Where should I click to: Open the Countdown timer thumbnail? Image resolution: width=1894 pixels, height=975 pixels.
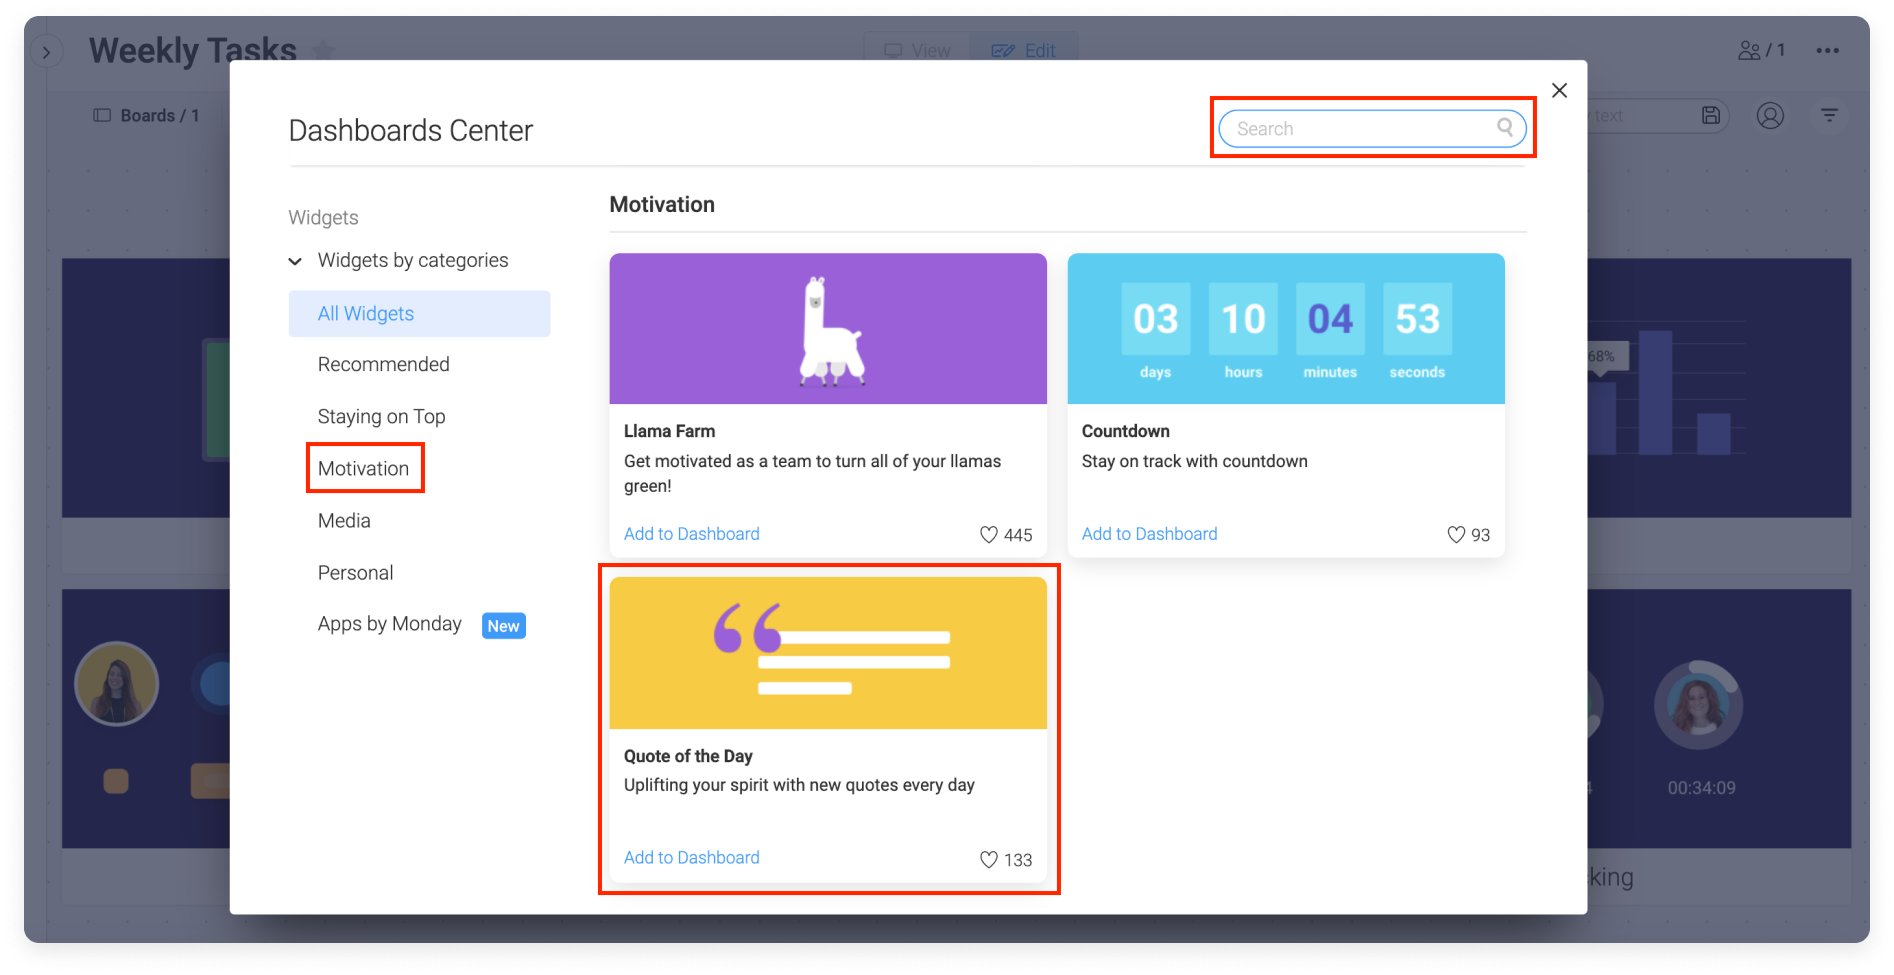click(x=1286, y=329)
